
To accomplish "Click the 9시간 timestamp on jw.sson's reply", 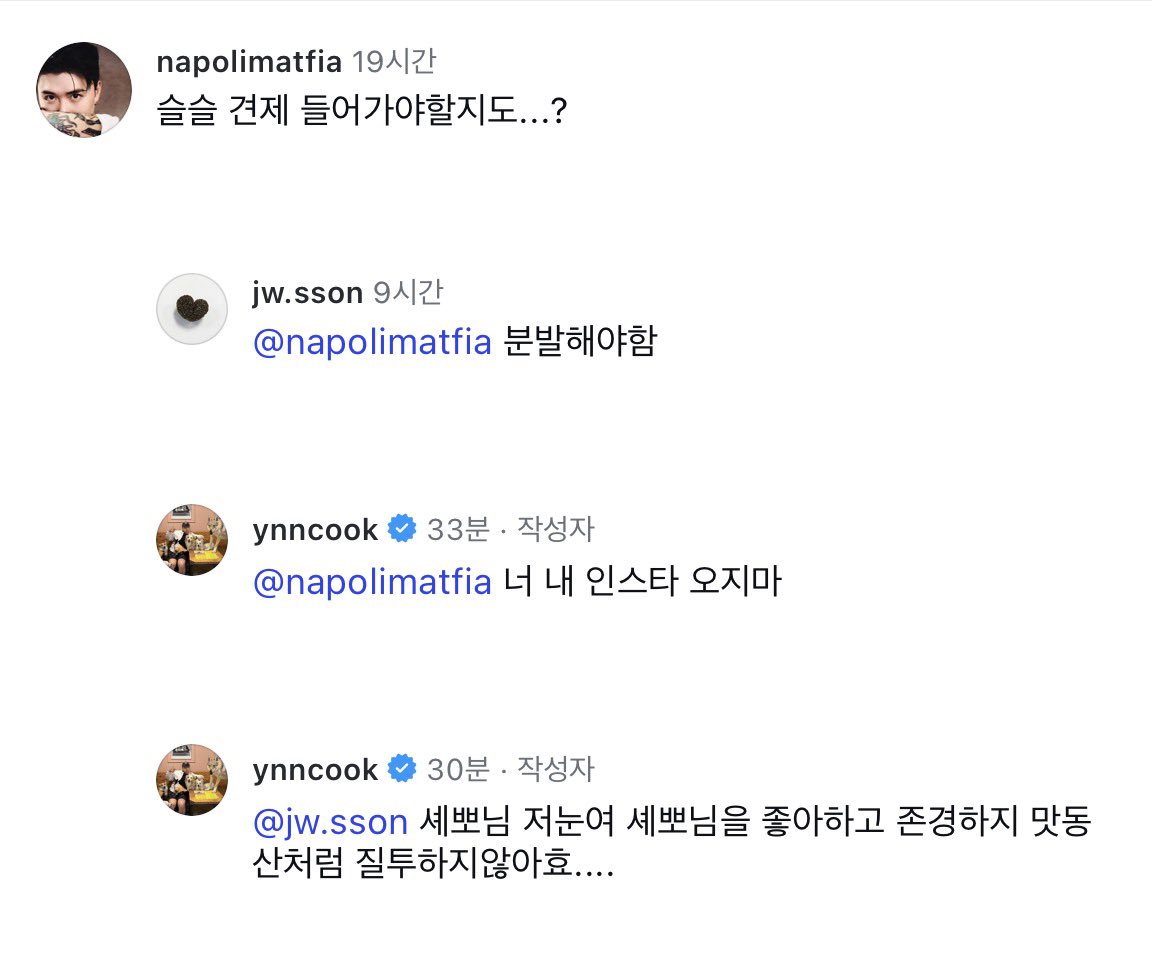I will (x=407, y=293).
